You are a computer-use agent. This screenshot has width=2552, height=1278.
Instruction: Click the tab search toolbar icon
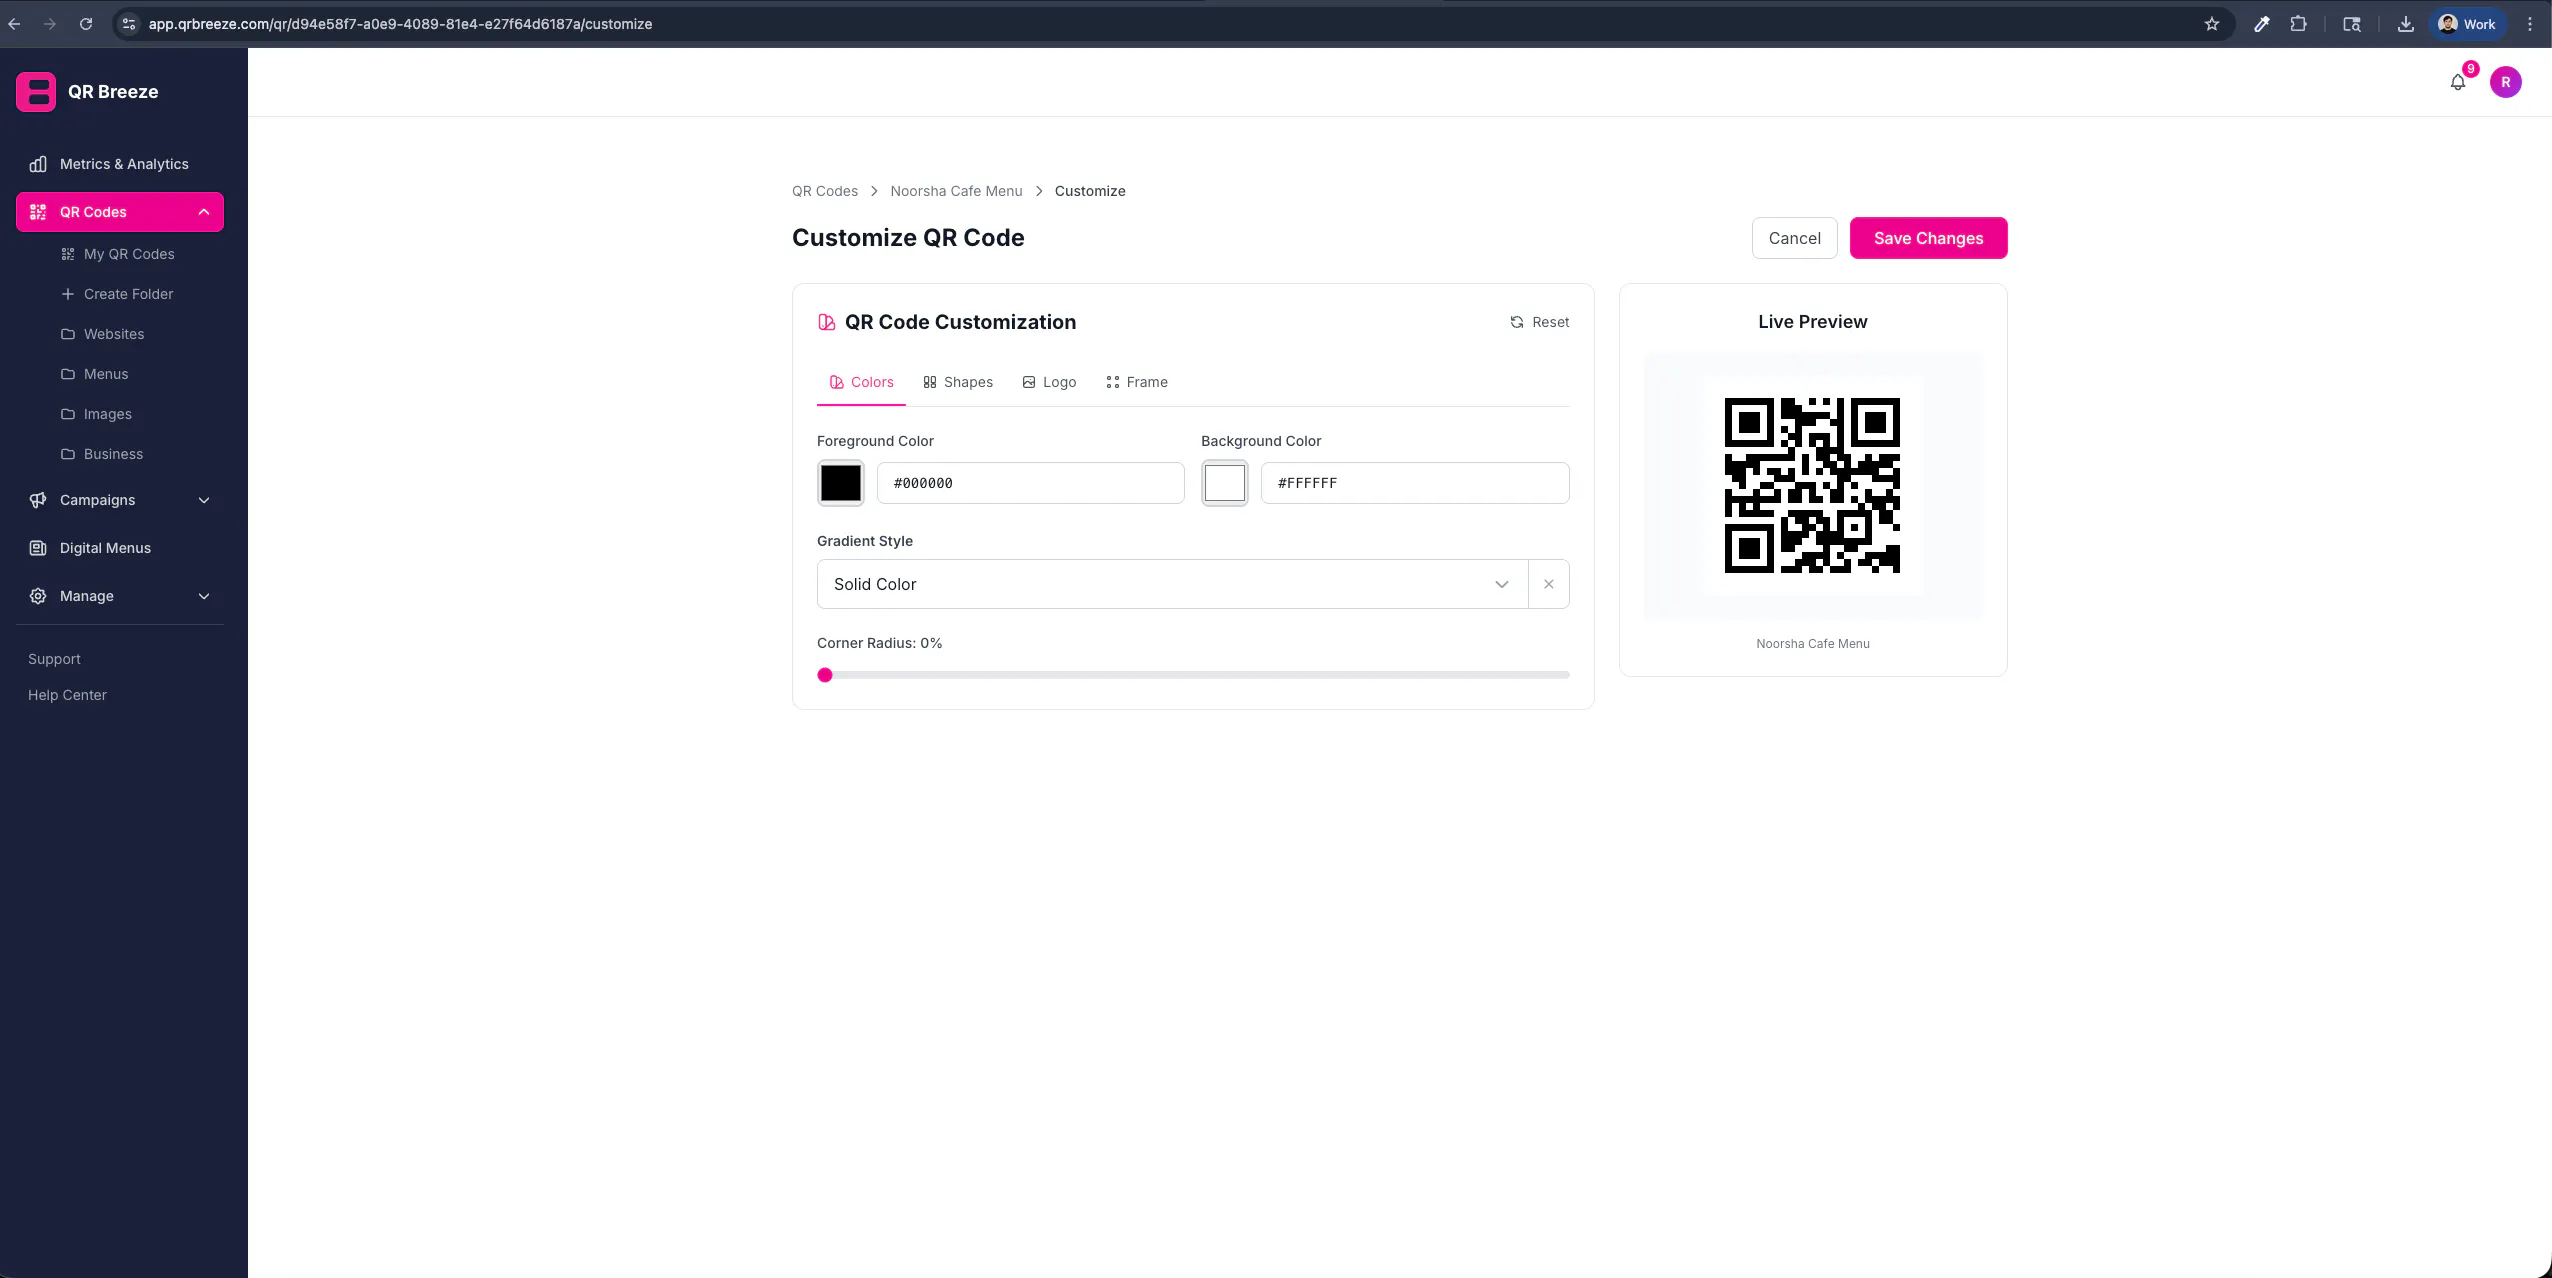pos(2351,24)
